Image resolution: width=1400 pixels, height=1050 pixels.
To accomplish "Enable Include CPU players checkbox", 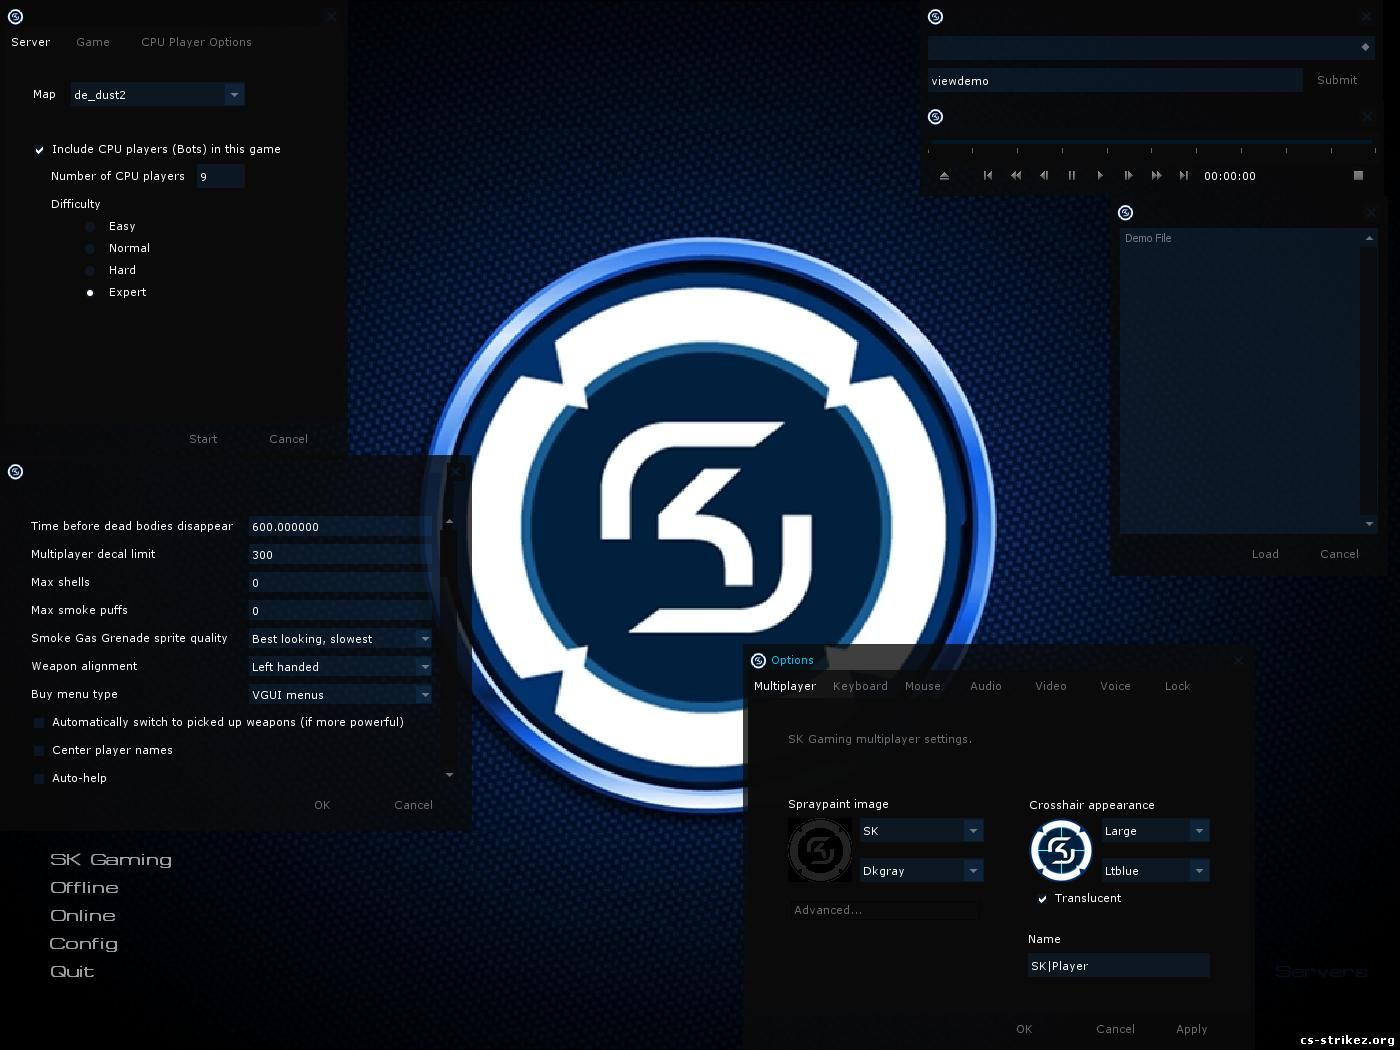I will pos(40,150).
